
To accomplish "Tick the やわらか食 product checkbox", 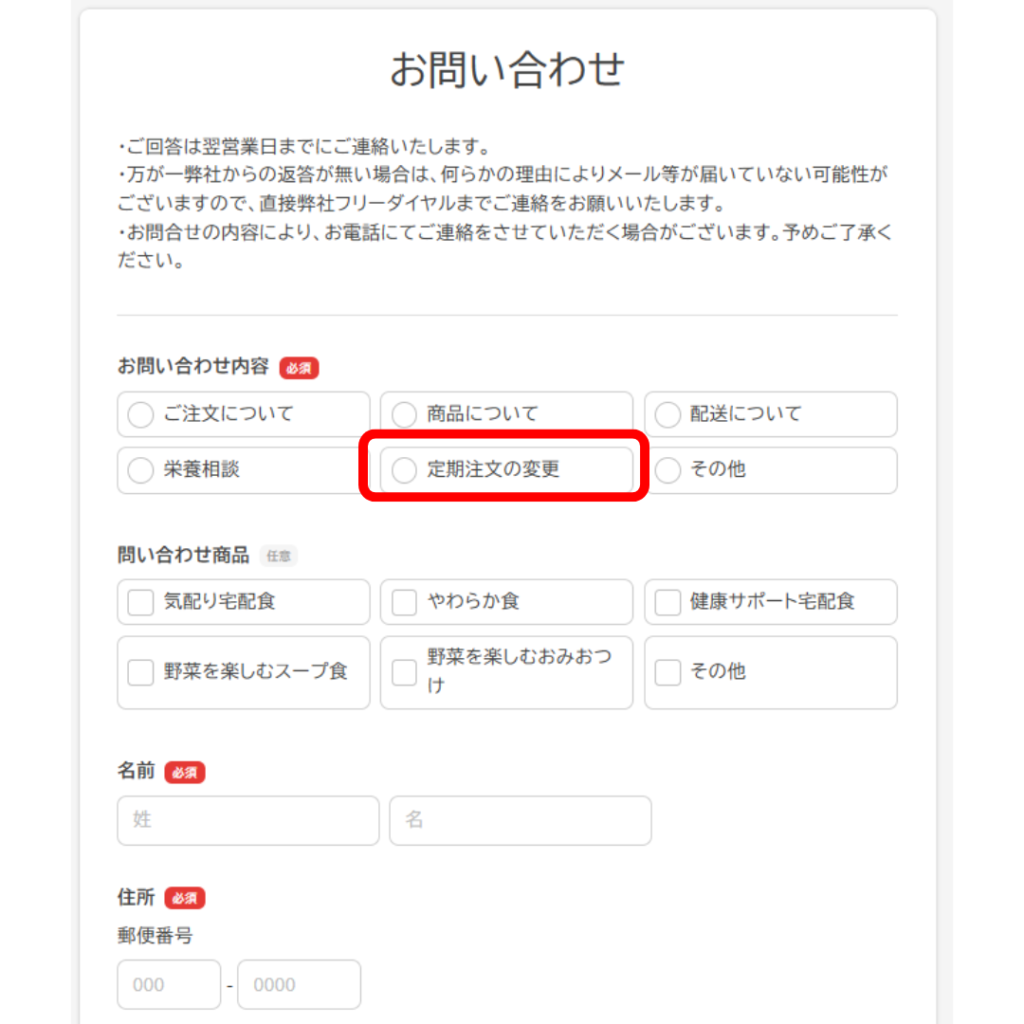I will pos(404,602).
